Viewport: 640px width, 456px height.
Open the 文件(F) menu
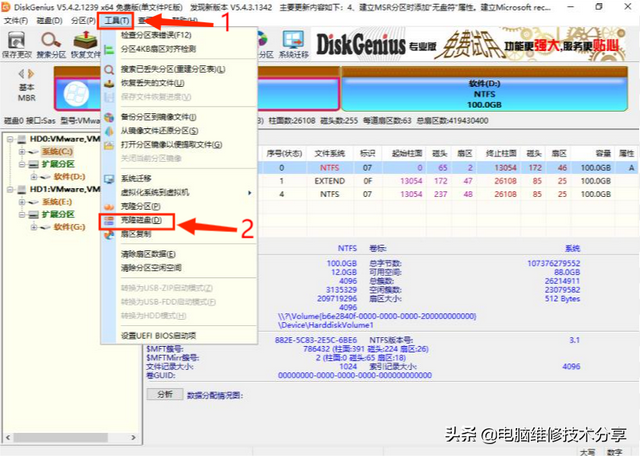(x=16, y=20)
